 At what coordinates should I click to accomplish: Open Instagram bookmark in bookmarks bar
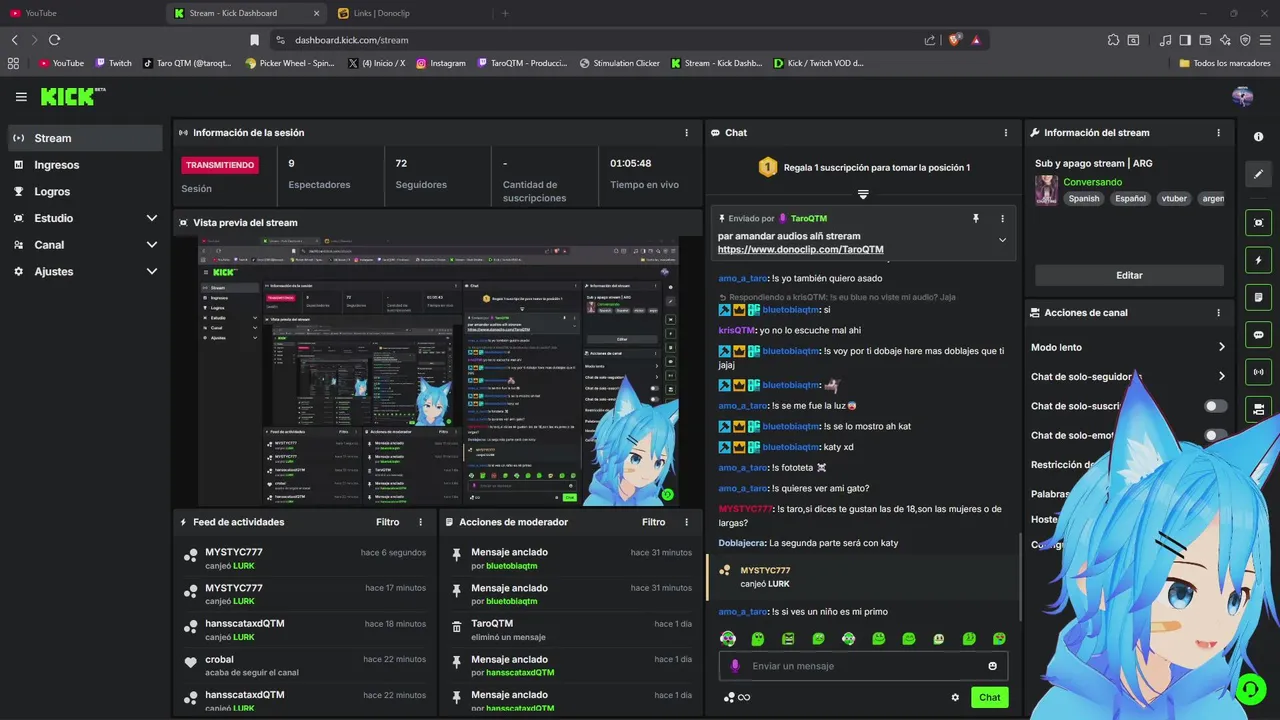441,63
